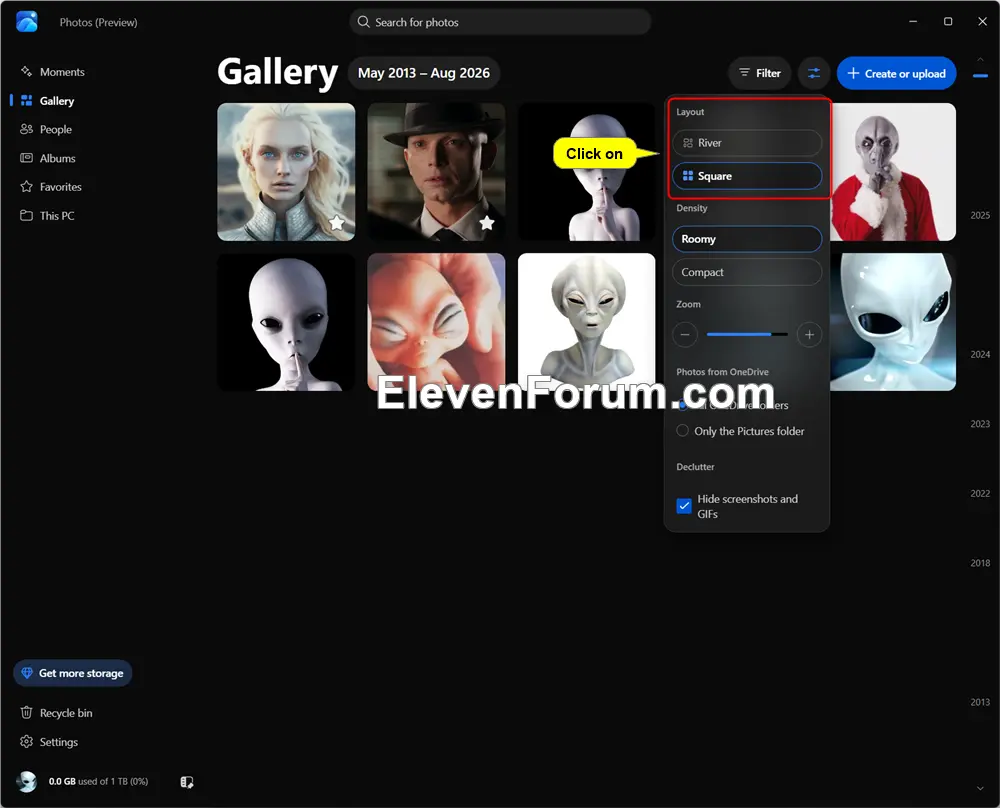Jump to 2024 on the timeline
Image resolution: width=1000 pixels, height=808 pixels.
click(980, 355)
